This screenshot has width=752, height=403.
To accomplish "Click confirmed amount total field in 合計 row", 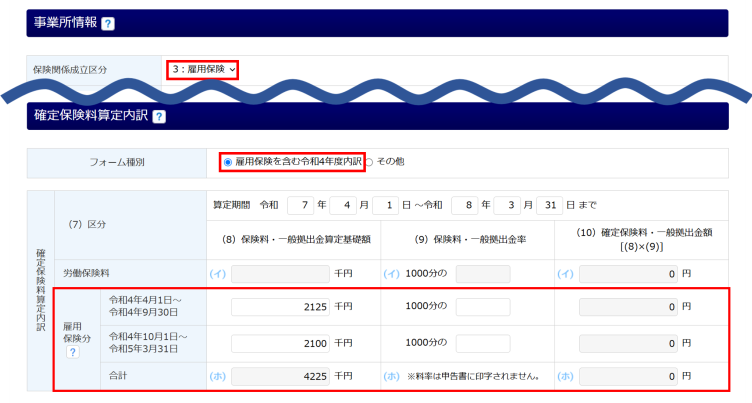I will [628, 377].
